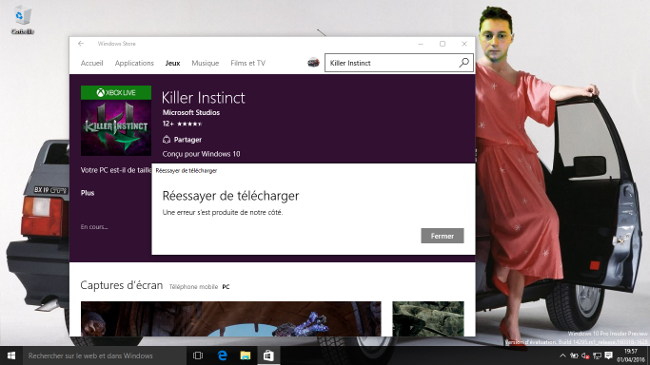Expand the description with Plus

[87, 193]
